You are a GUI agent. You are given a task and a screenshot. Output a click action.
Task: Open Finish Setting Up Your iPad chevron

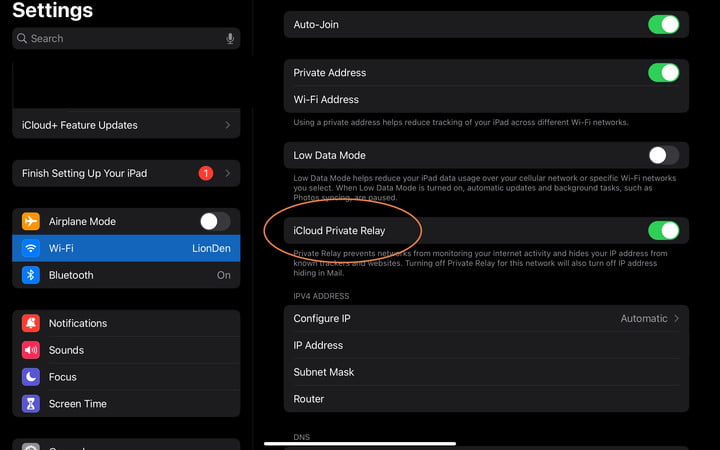click(x=228, y=173)
